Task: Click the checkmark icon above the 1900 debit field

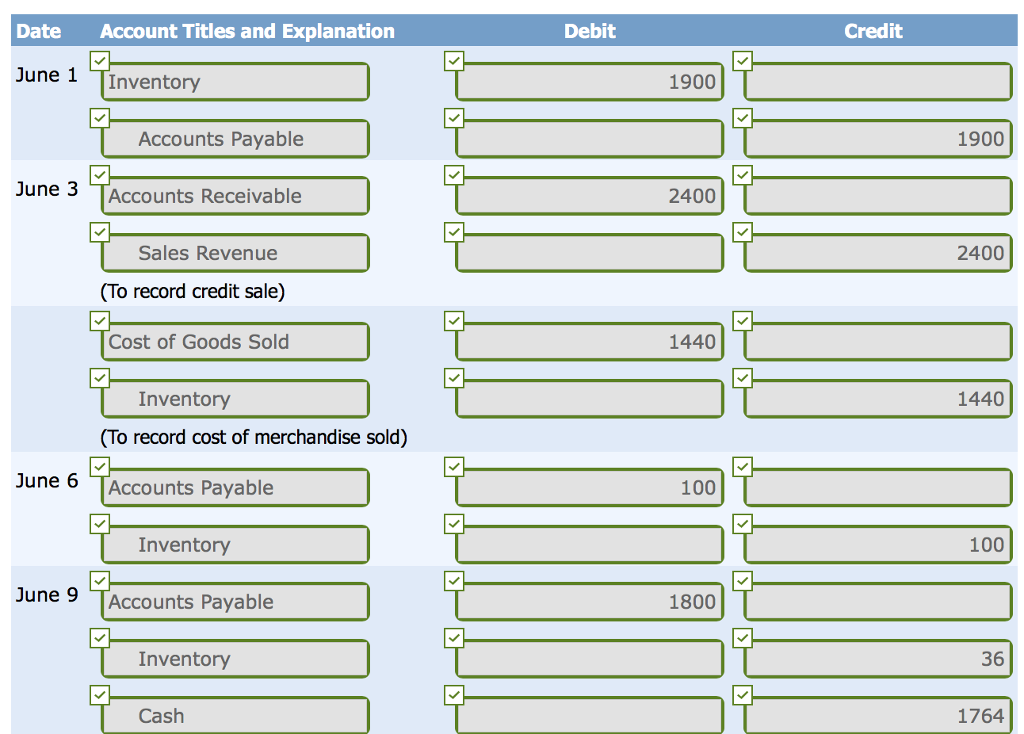Action: (x=454, y=61)
